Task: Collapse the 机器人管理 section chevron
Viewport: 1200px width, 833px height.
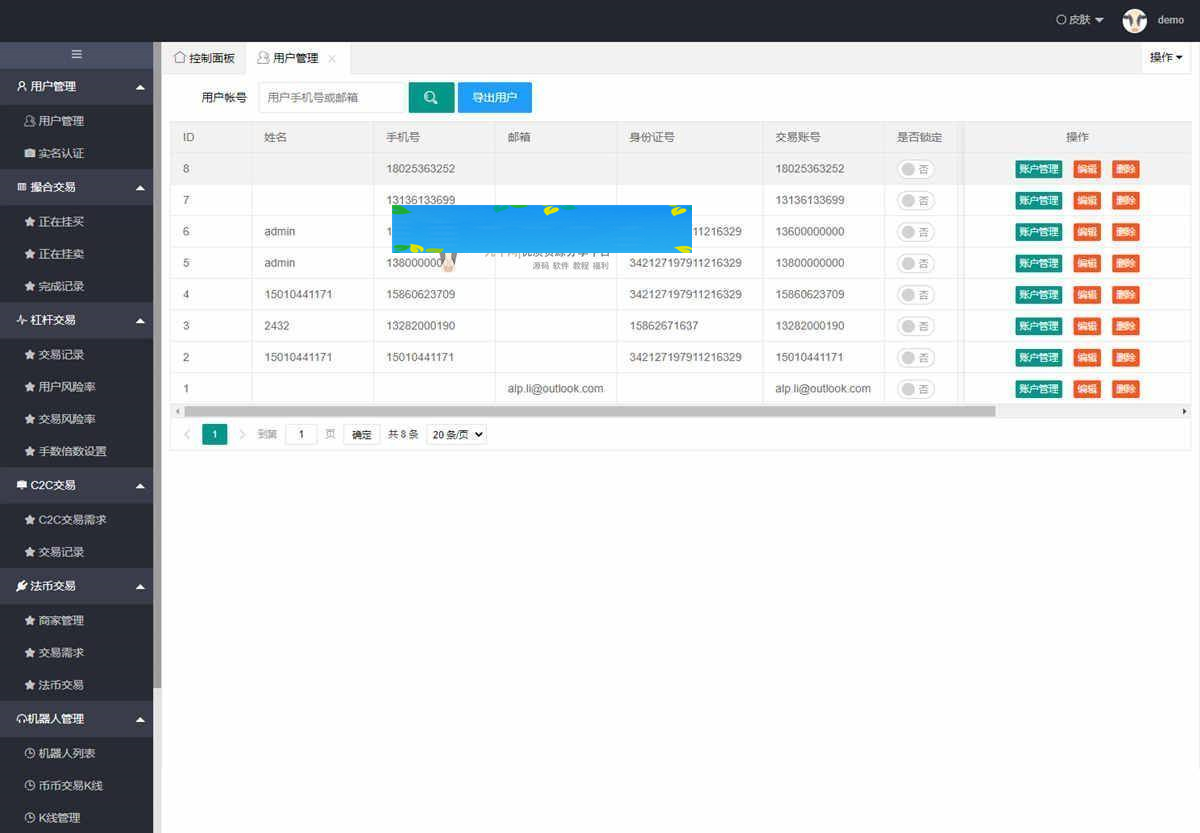Action: point(139,718)
